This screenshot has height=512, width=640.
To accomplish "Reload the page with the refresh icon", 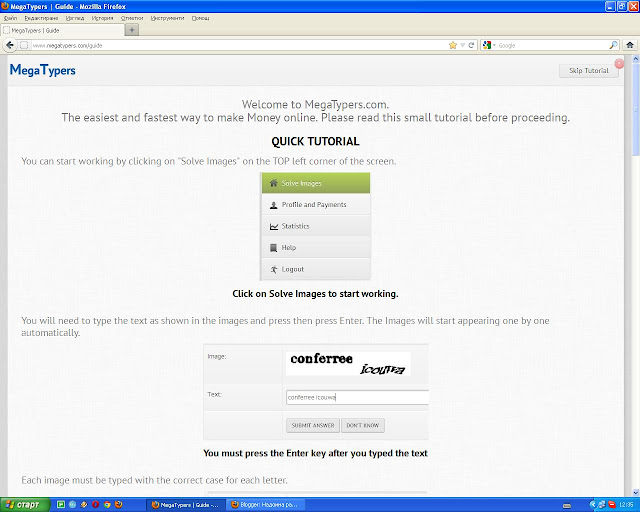I will pyautogui.click(x=471, y=45).
